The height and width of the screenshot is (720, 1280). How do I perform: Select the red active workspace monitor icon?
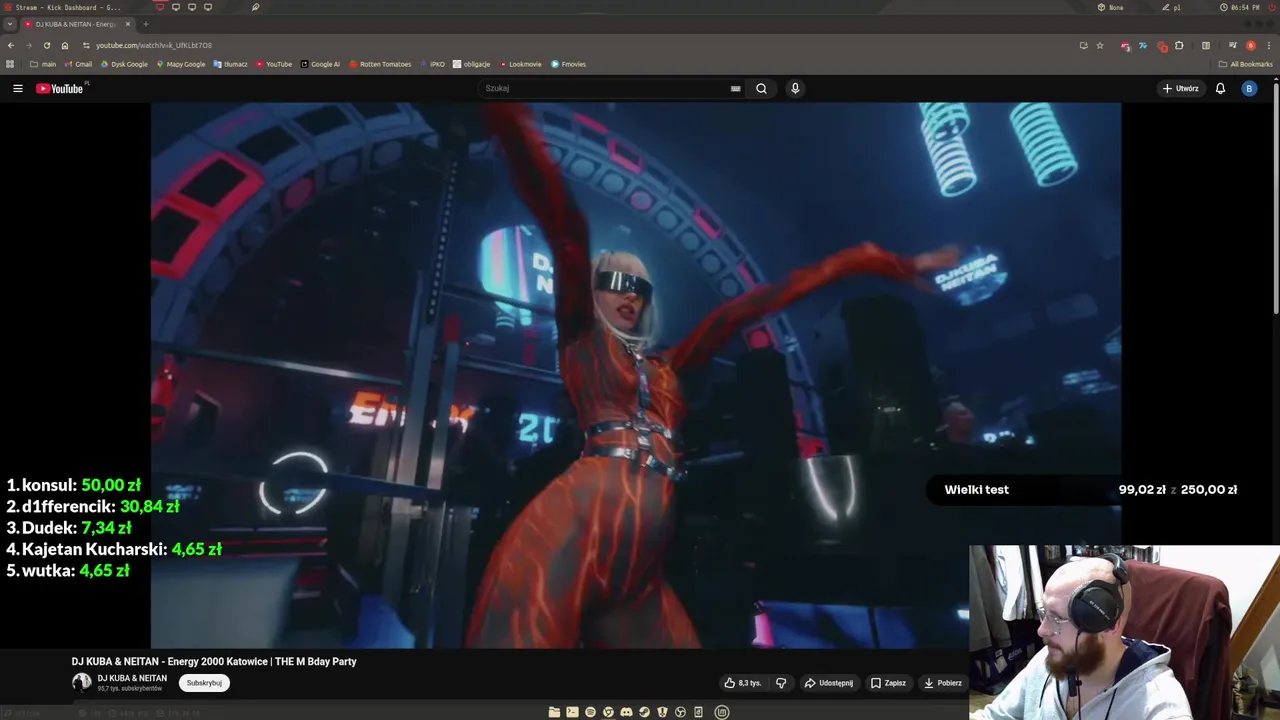coord(159,7)
